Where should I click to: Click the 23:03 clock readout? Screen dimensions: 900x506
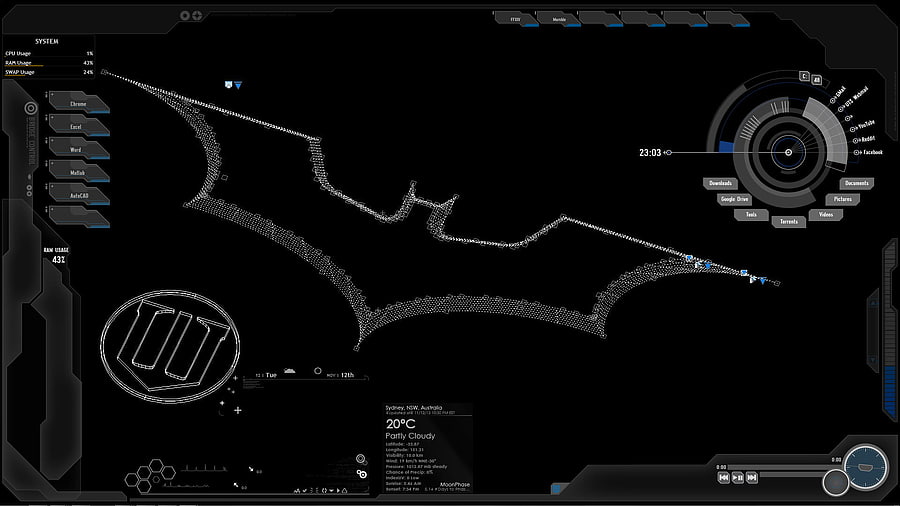[x=650, y=153]
